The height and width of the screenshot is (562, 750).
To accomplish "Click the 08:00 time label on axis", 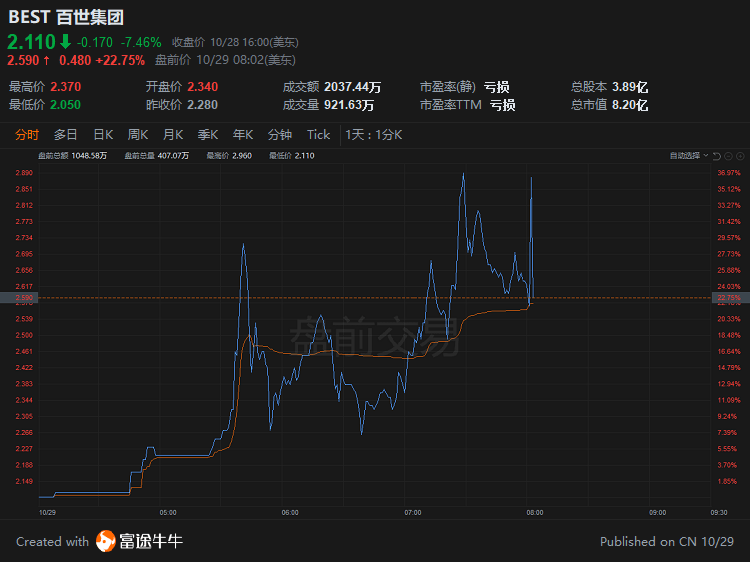I will coord(534,512).
